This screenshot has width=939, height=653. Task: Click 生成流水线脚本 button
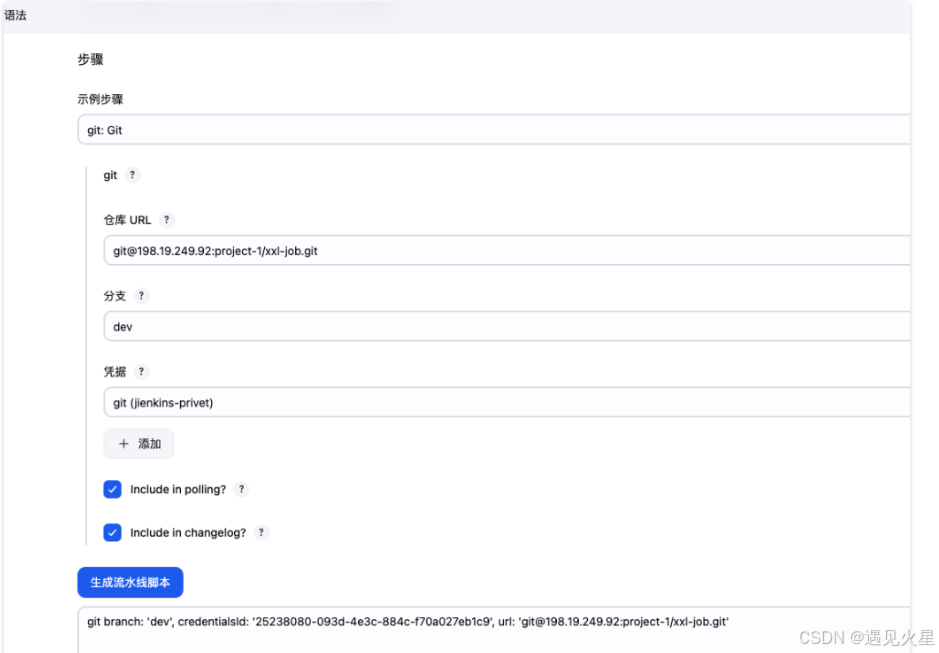tap(130, 582)
